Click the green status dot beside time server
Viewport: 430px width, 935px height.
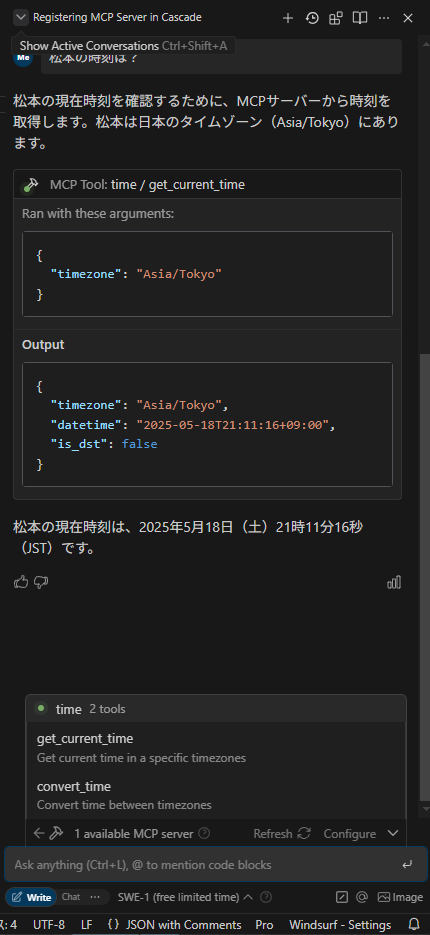click(x=41, y=708)
